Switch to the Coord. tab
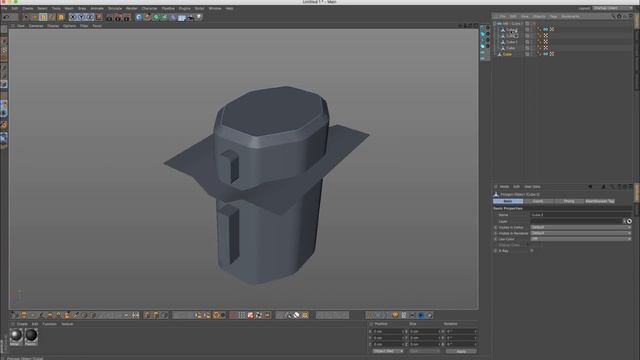This screenshot has height=360, width=640. pos(538,201)
